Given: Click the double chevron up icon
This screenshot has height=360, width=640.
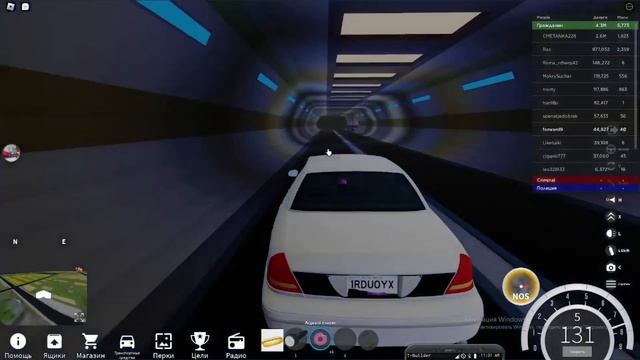Looking at the screenshot, I should [x=611, y=217].
